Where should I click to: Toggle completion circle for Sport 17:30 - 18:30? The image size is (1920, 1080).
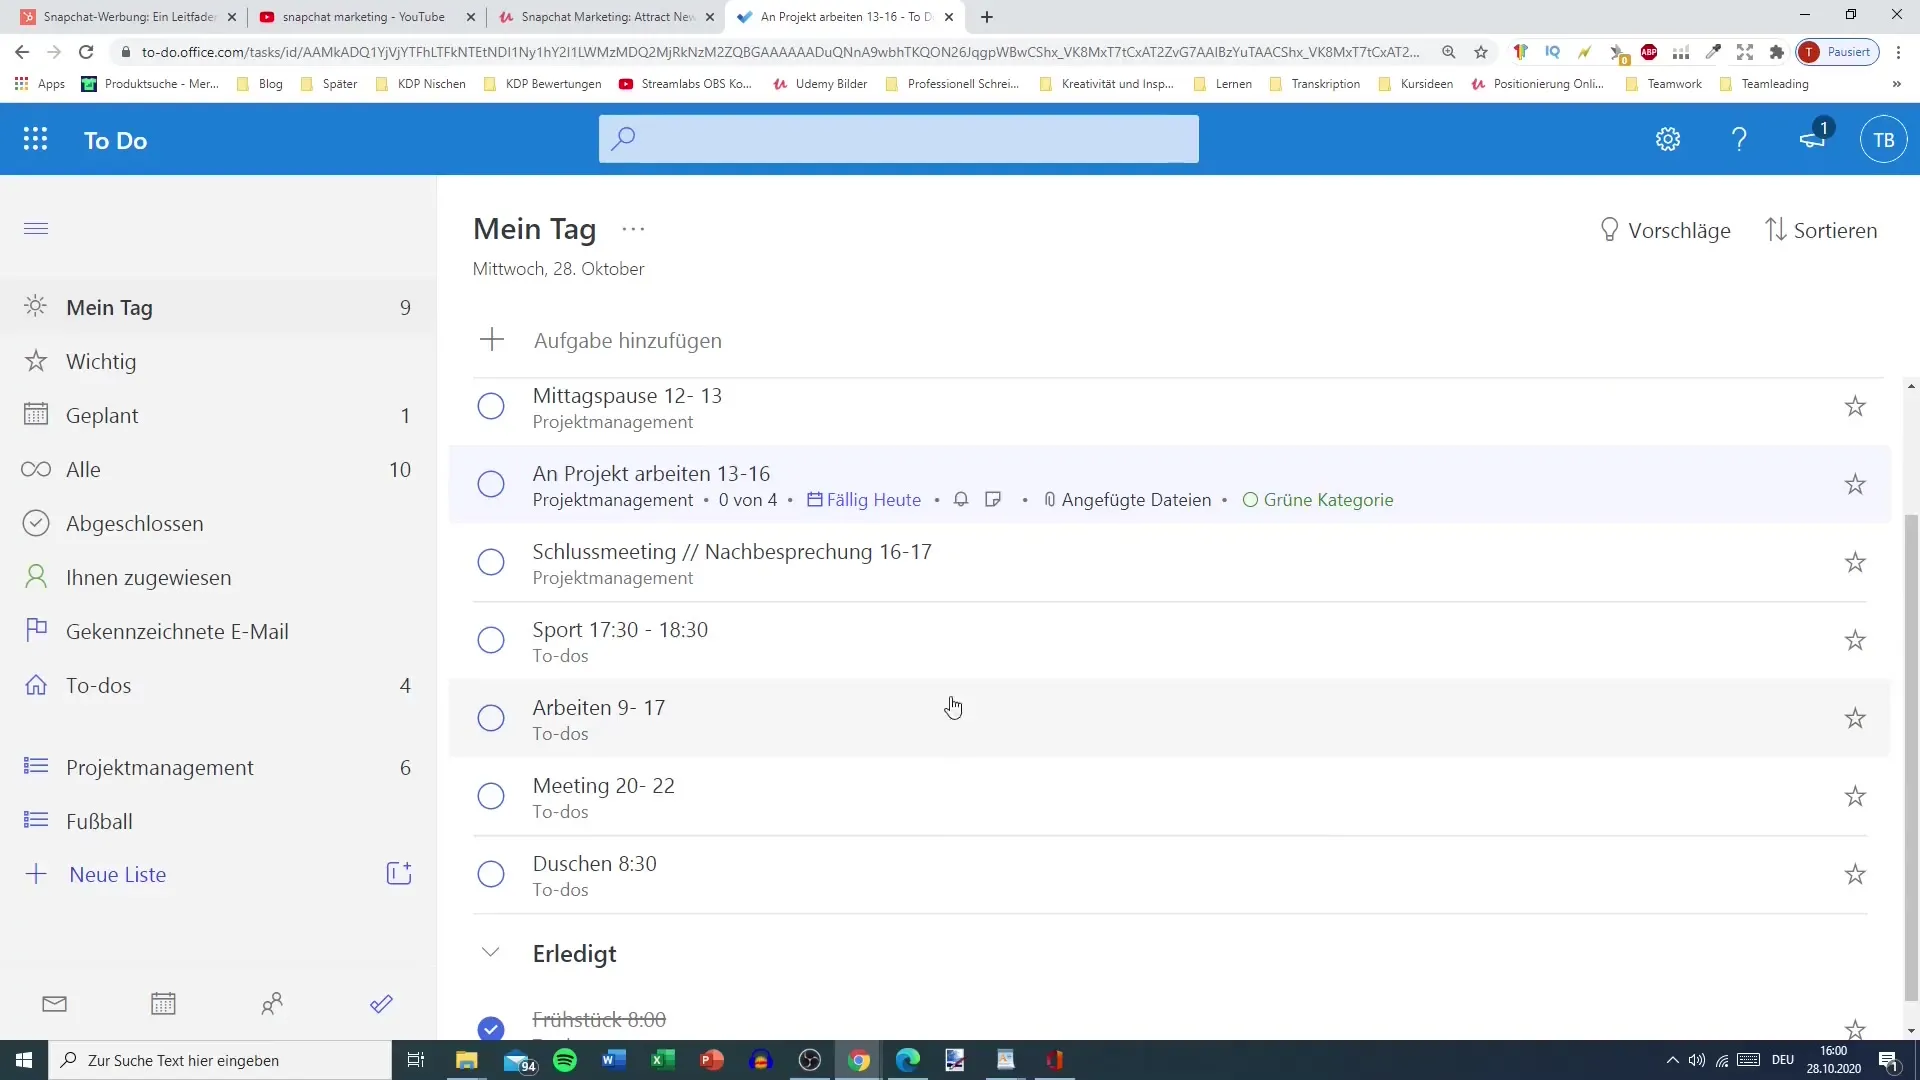pyautogui.click(x=492, y=641)
